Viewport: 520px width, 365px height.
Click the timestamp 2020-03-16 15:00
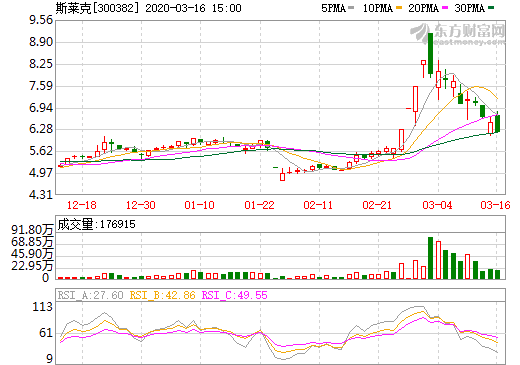coord(193,8)
